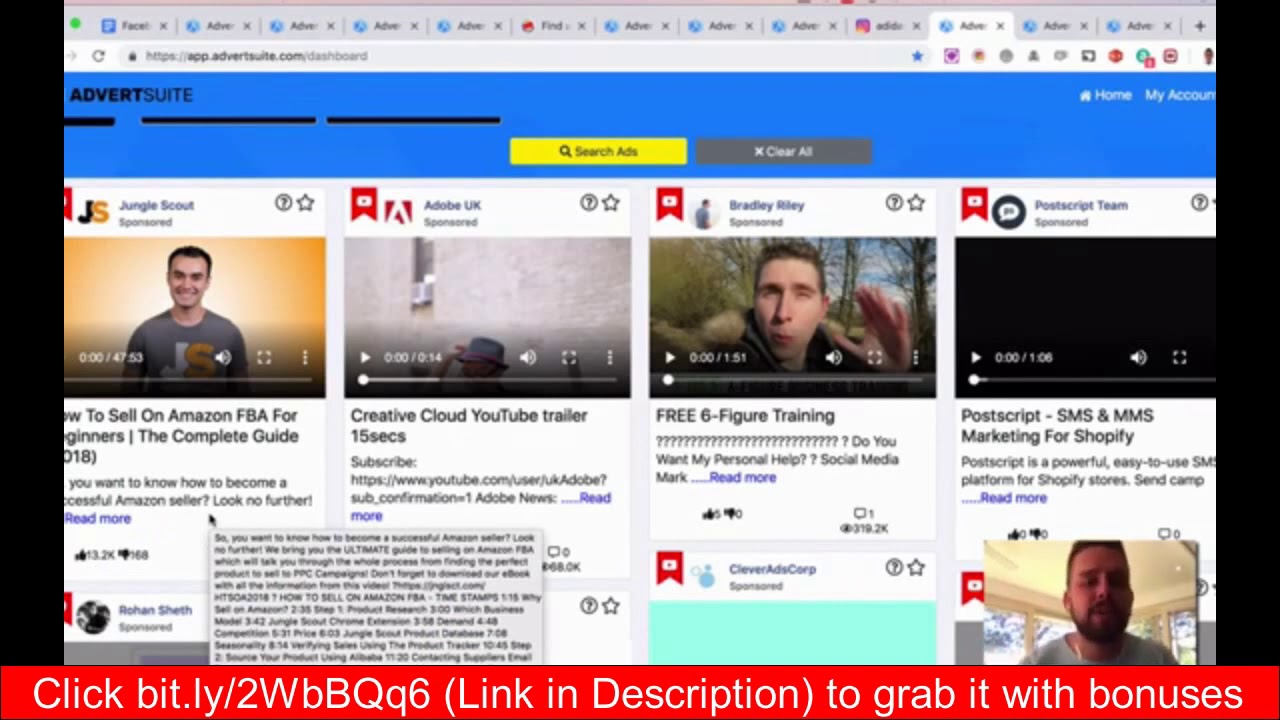
Task: Open help icon on Jungle Scout ad
Action: pos(283,203)
